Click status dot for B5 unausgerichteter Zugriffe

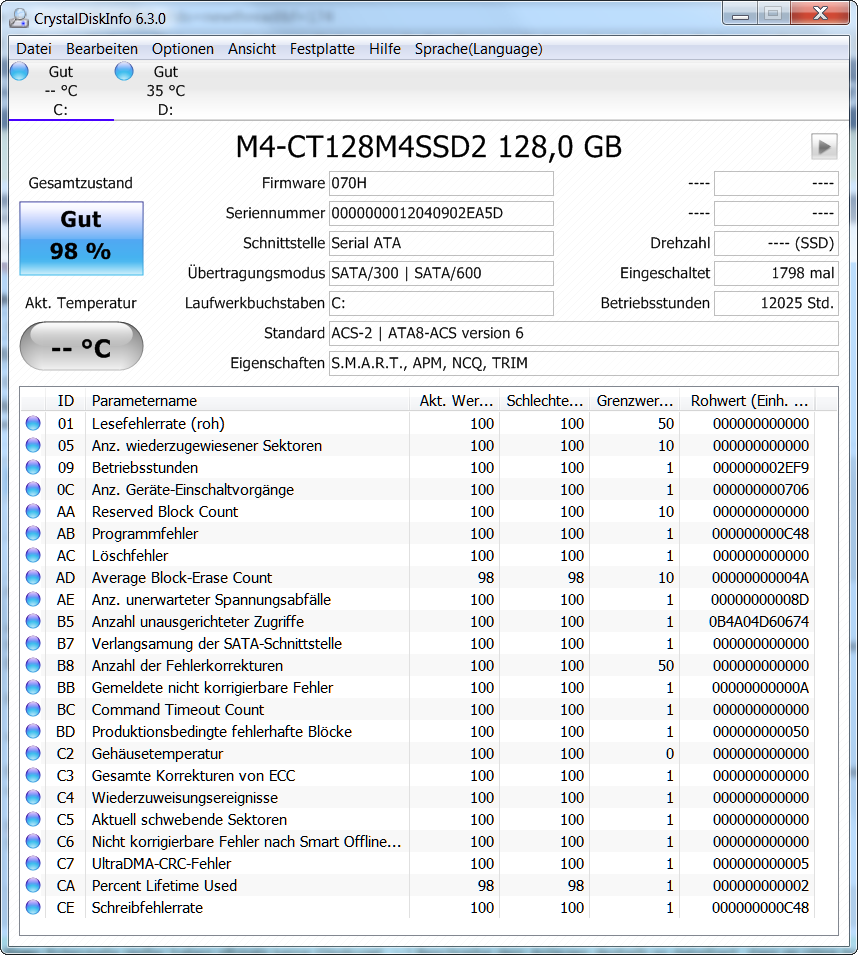click(33, 621)
